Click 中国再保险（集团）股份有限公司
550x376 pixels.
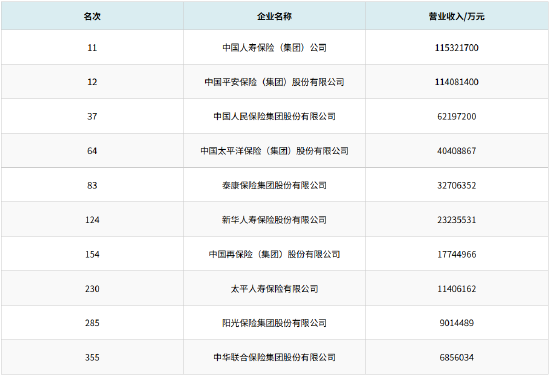tap(274, 254)
